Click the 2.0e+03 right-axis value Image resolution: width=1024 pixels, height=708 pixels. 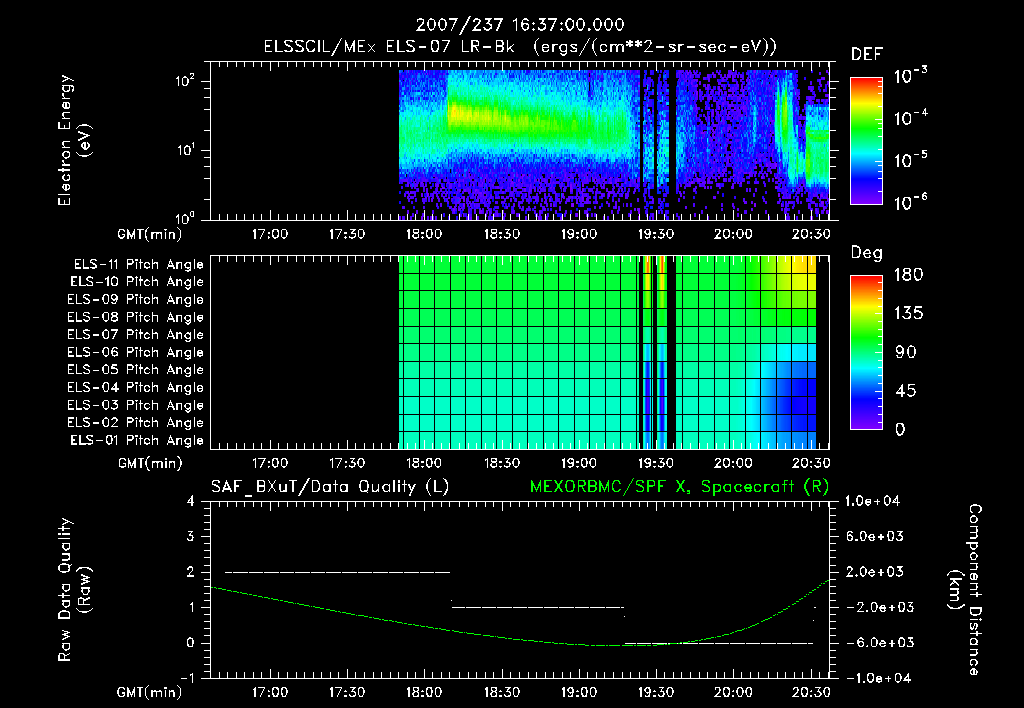(874, 572)
